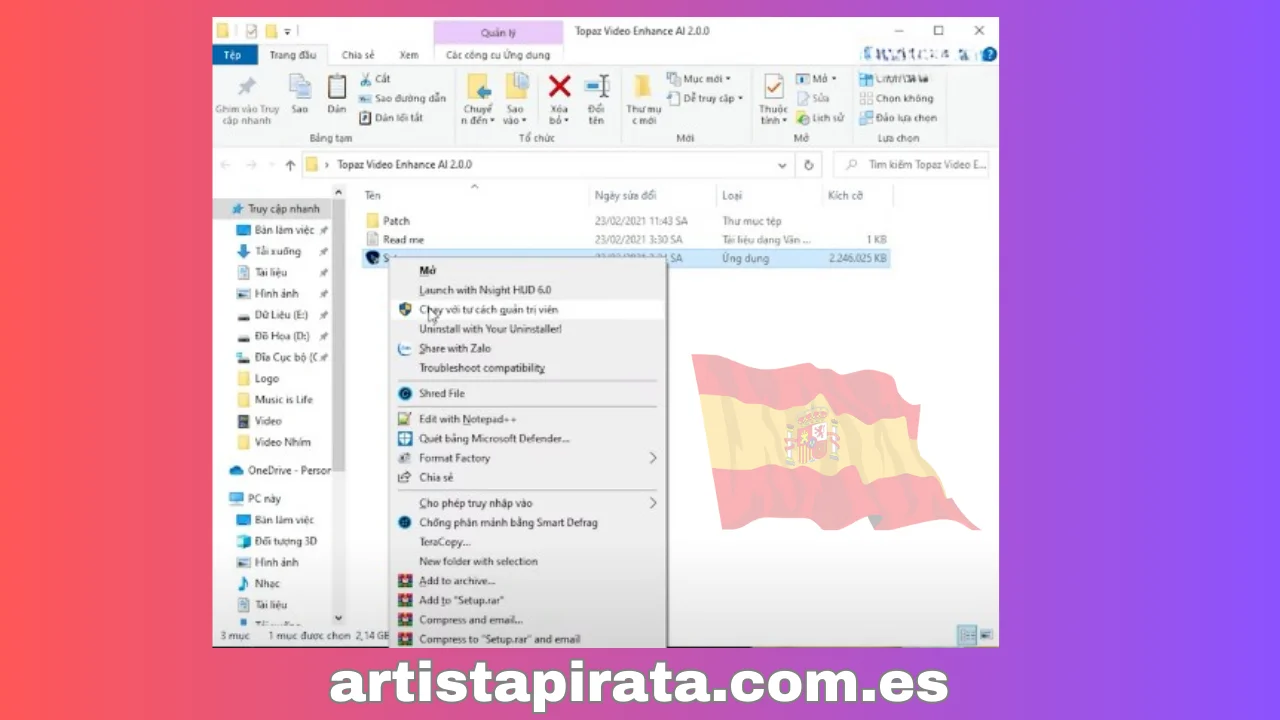Click Đảo lựa chọn (Invert selection)

click(x=899, y=117)
